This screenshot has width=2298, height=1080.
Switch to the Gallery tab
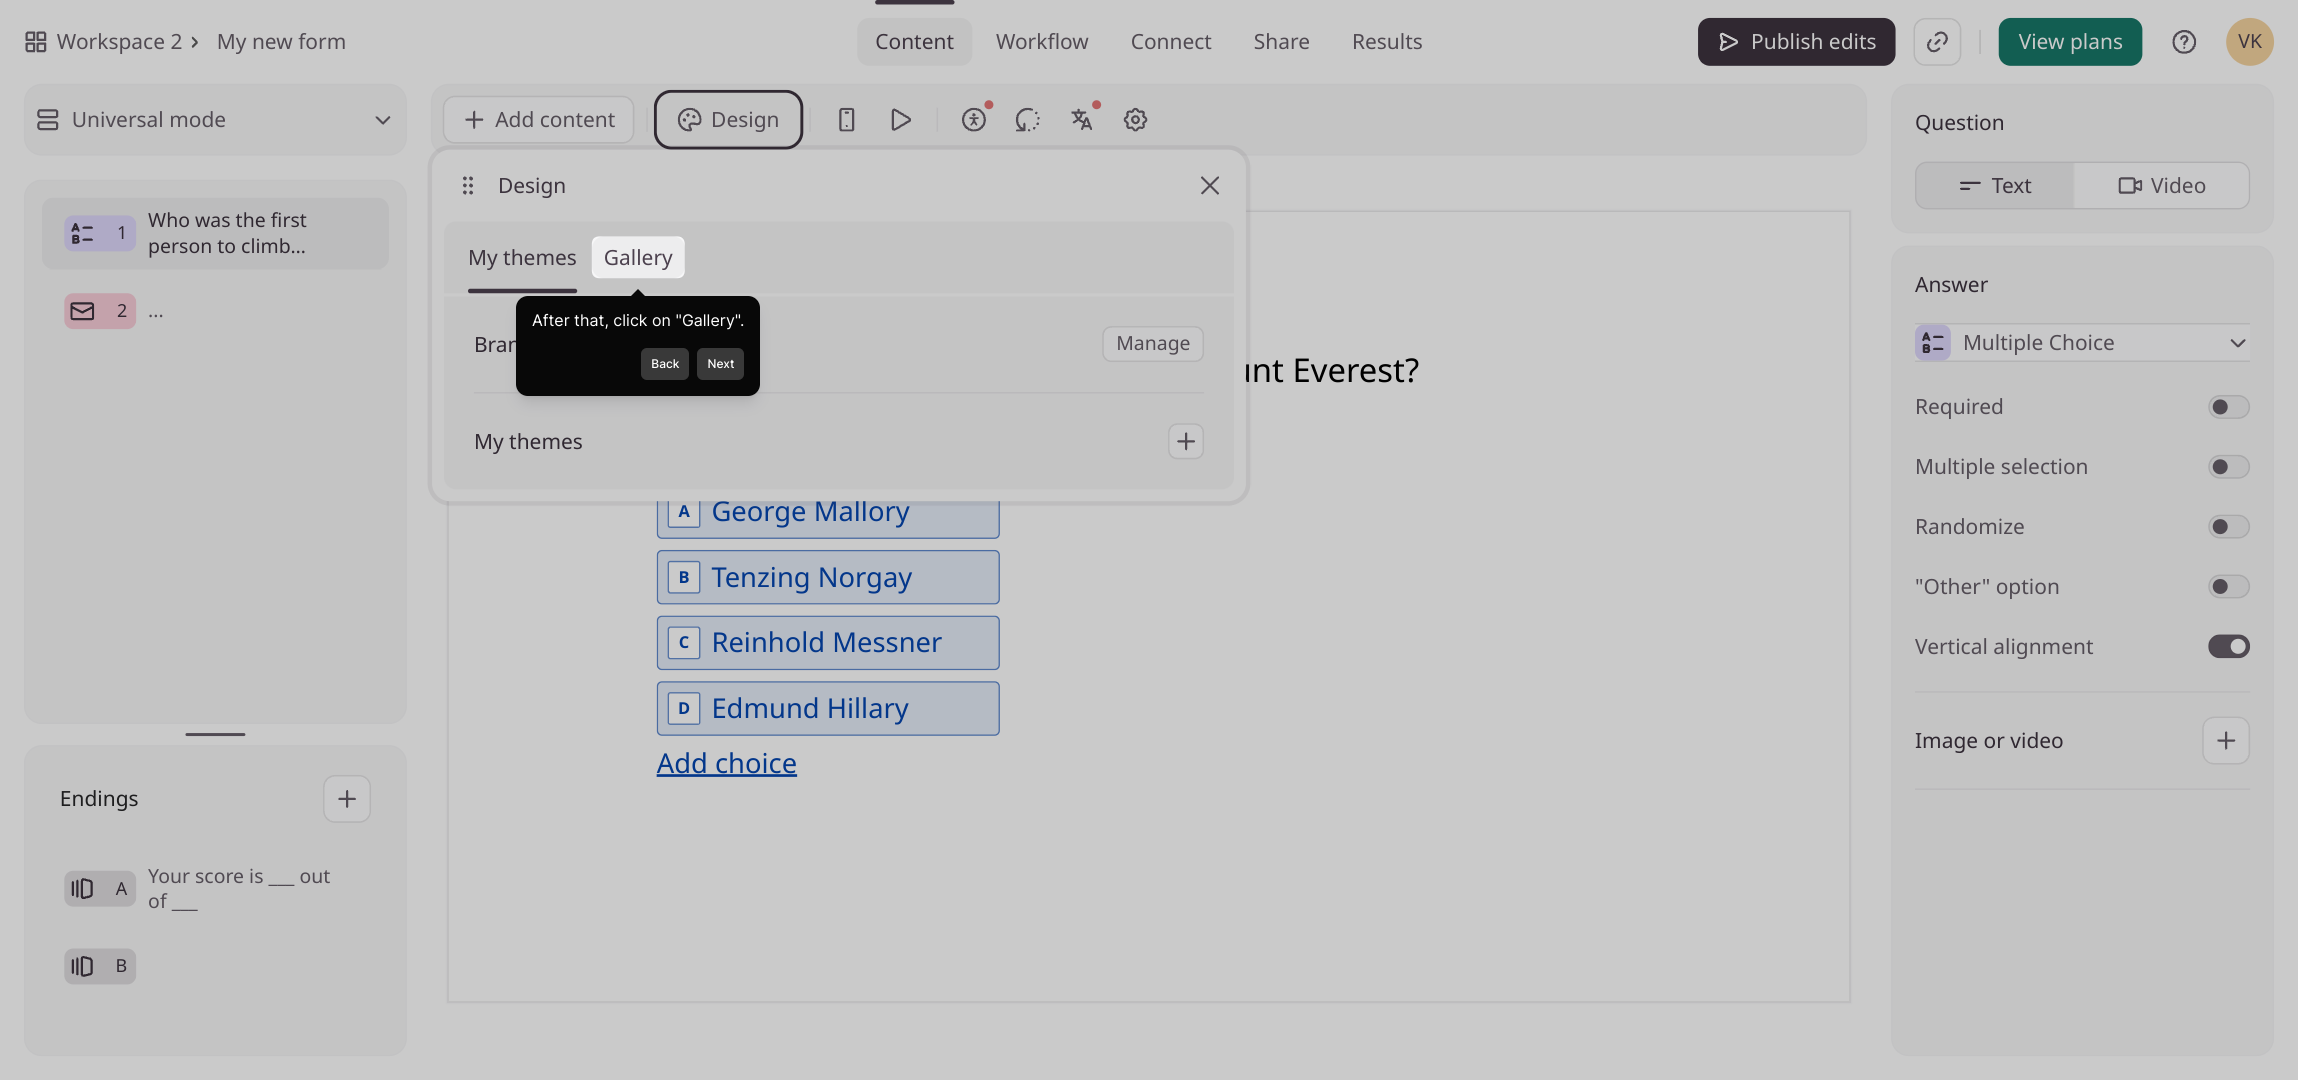tap(638, 258)
